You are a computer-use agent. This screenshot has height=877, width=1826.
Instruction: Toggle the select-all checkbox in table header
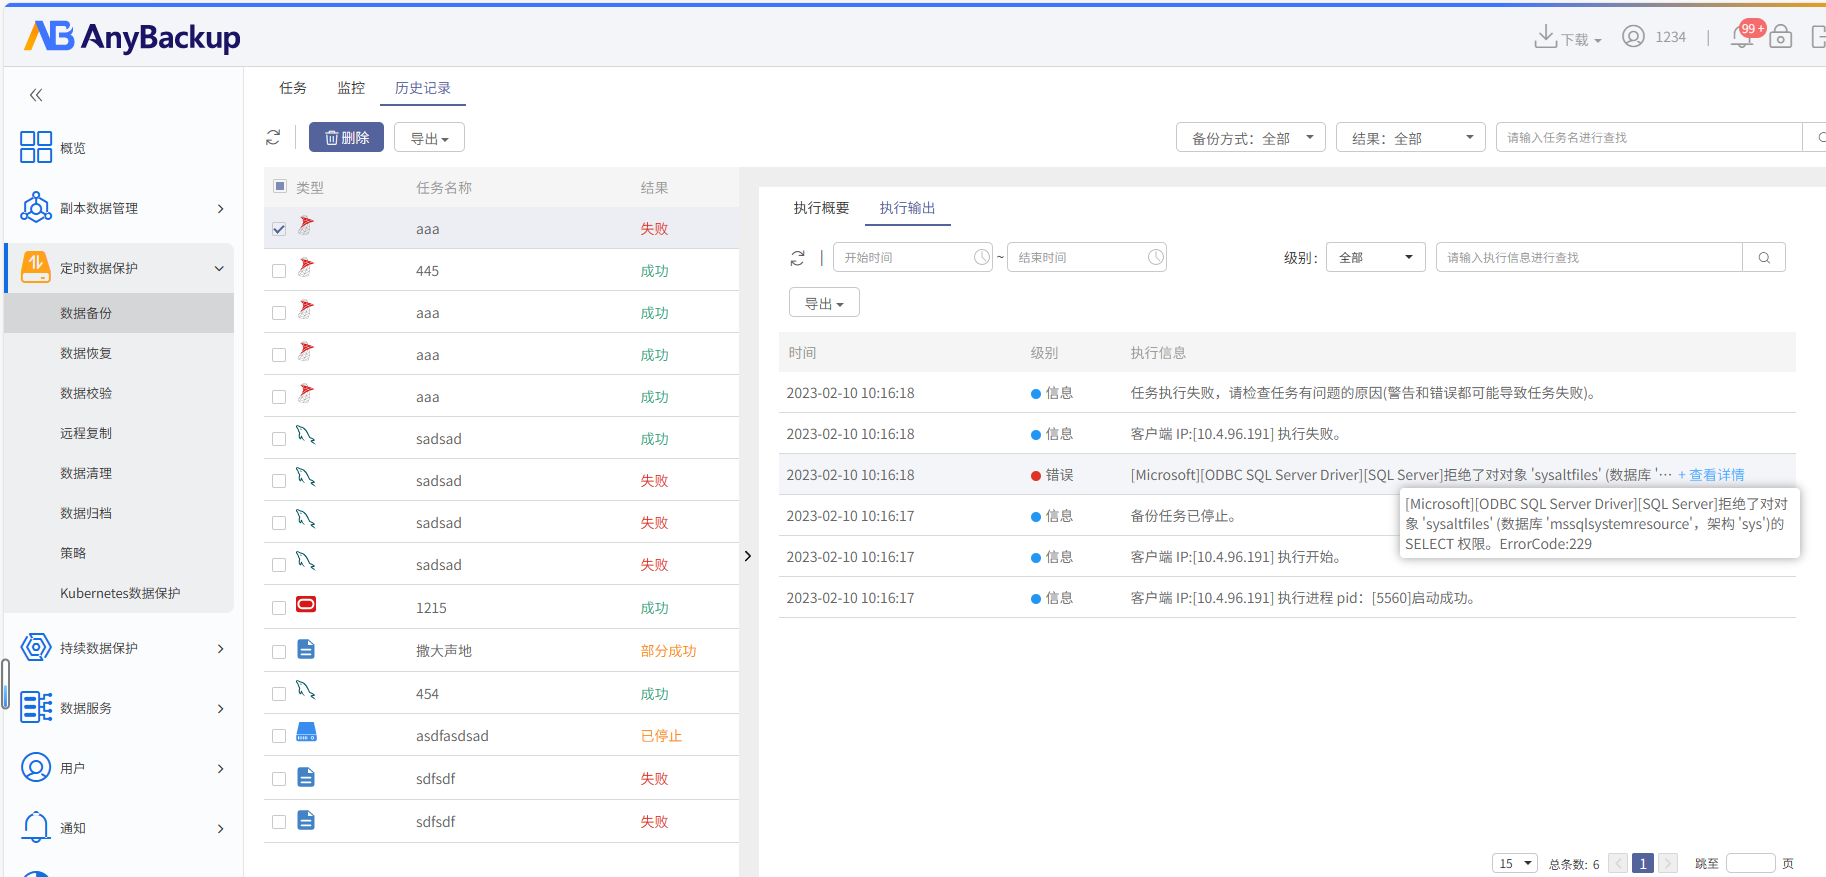280,186
